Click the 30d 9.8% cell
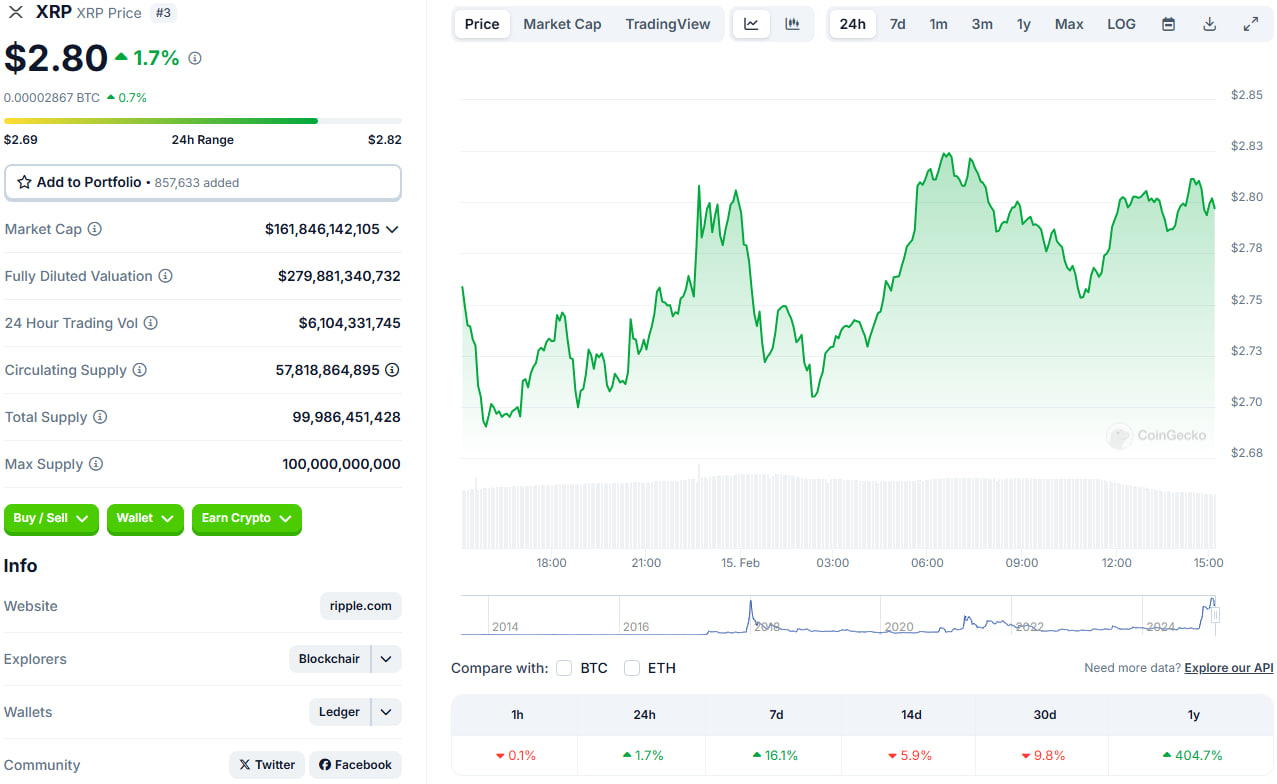 pyautogui.click(x=1043, y=756)
